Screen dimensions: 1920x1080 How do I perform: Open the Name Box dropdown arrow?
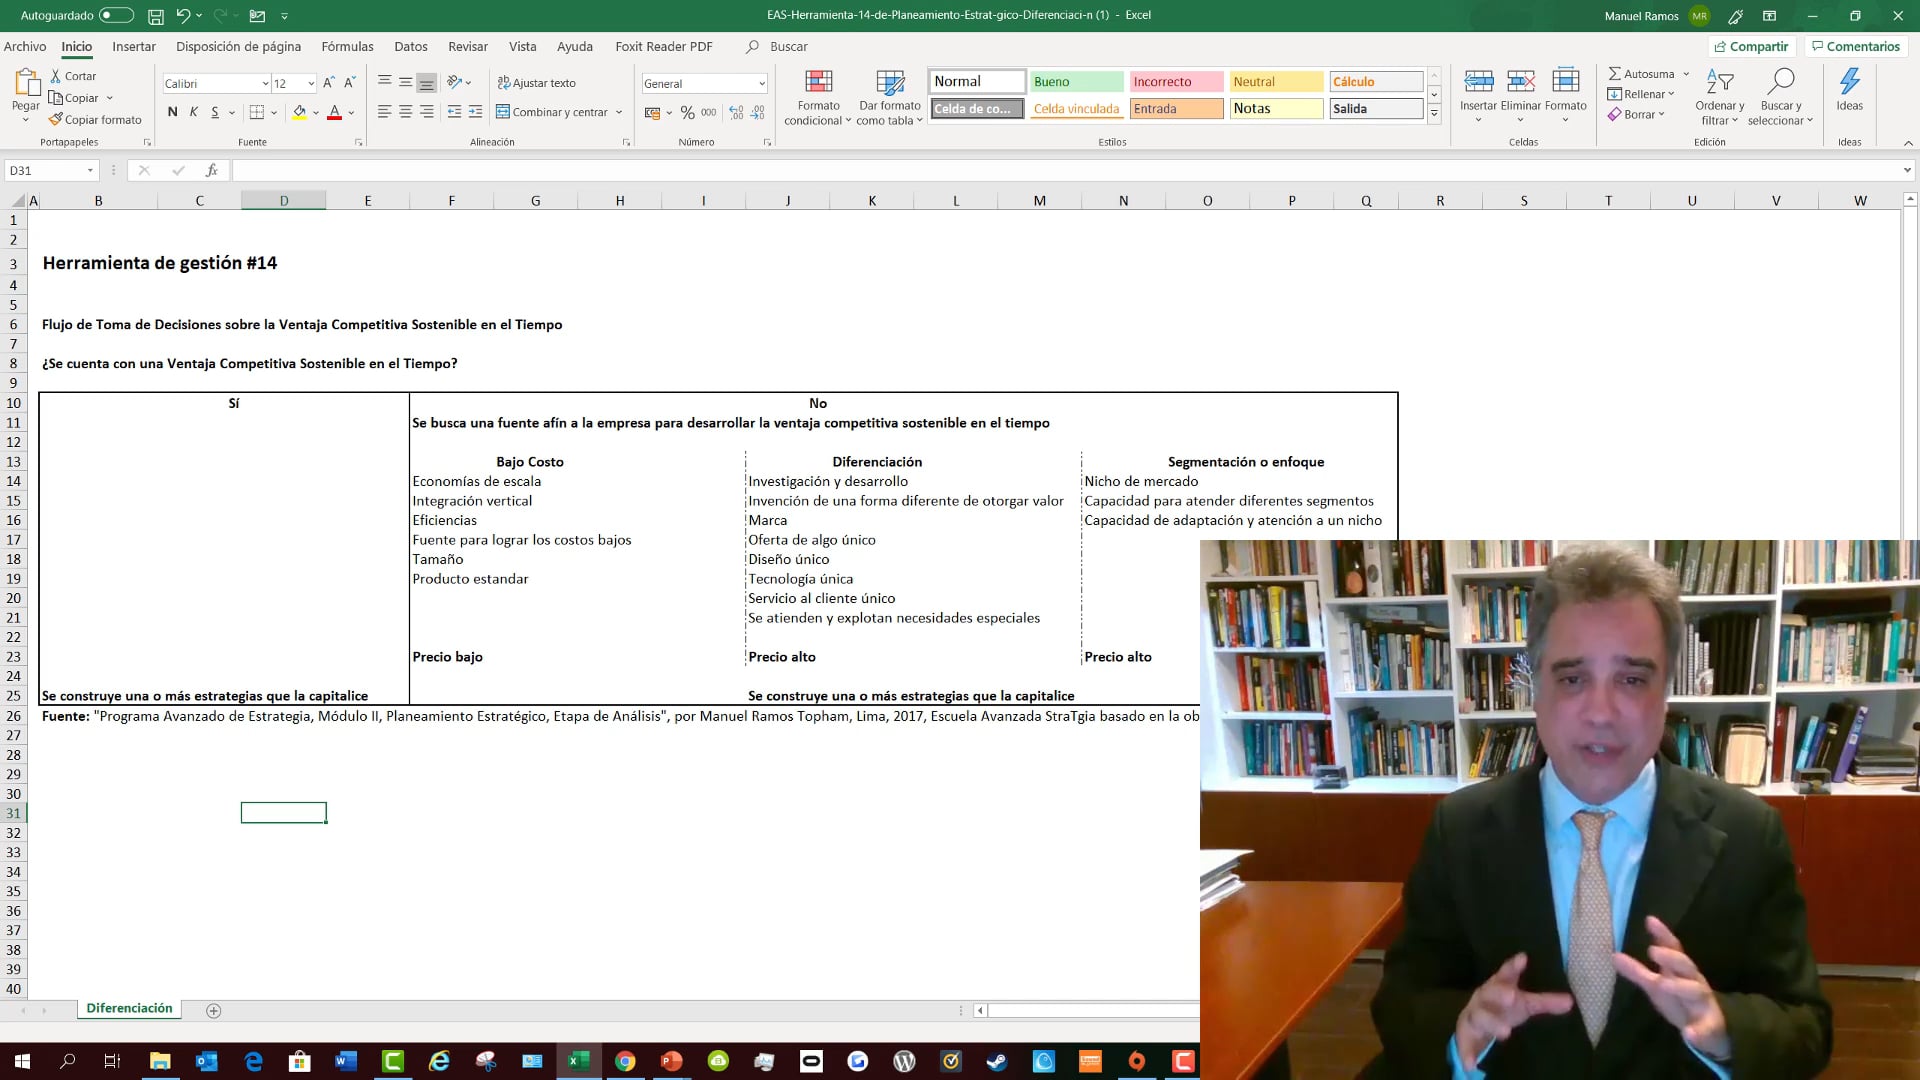point(90,171)
